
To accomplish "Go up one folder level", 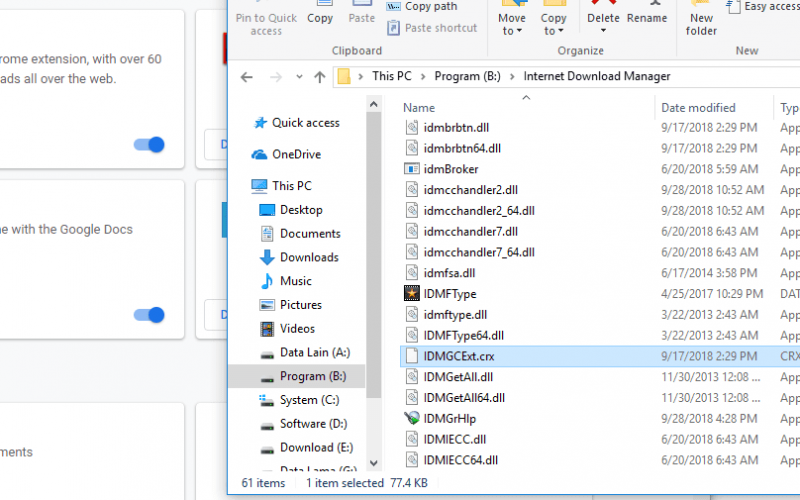I will (x=320, y=77).
